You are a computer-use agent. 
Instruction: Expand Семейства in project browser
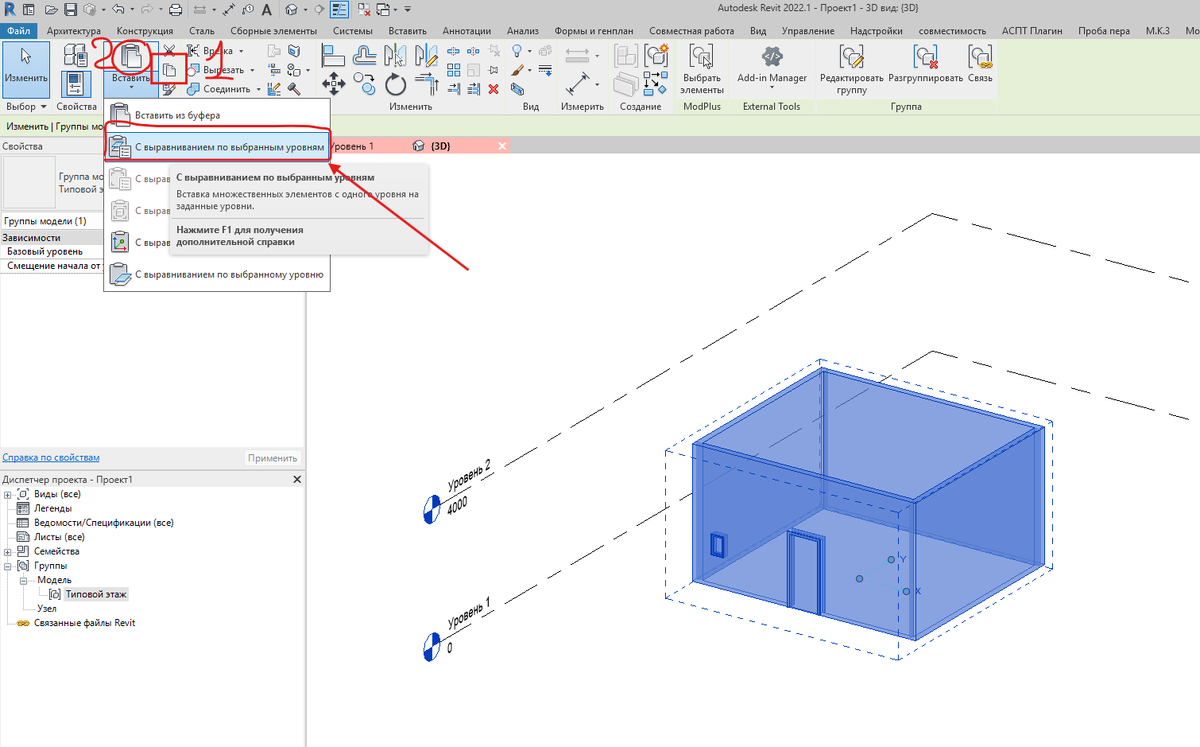coord(8,551)
